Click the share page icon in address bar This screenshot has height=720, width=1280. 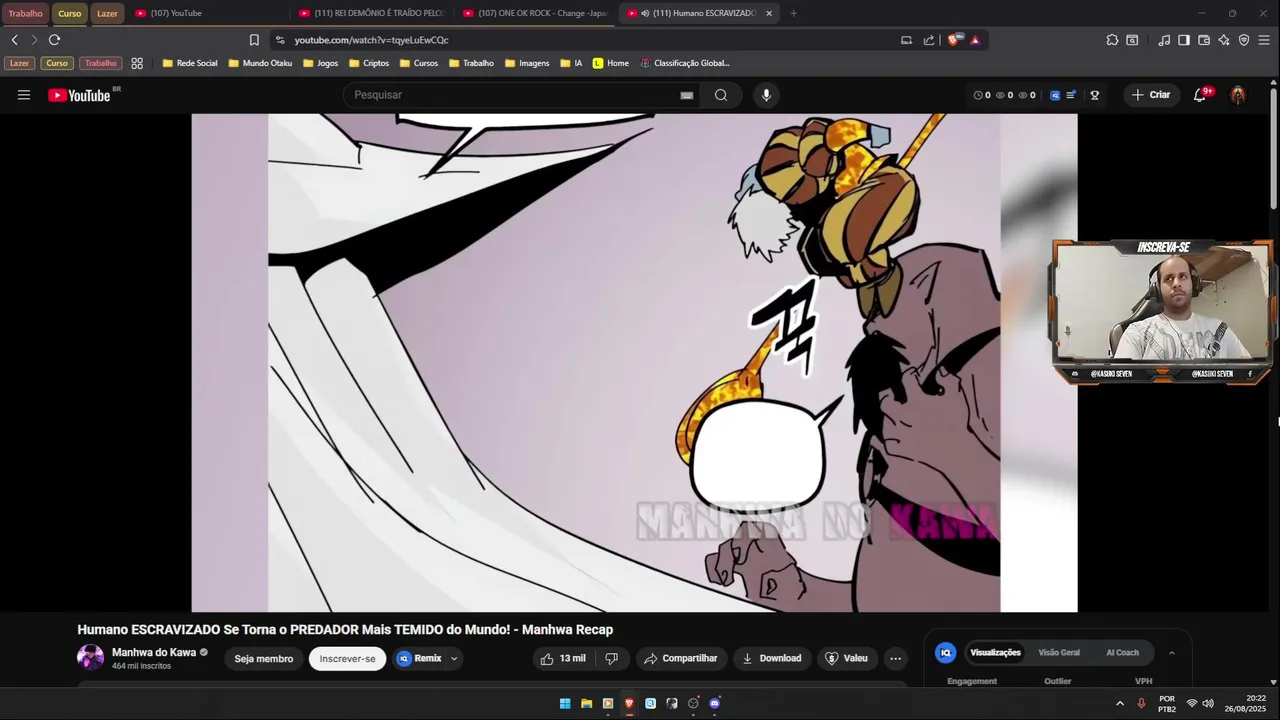pyautogui.click(x=929, y=40)
